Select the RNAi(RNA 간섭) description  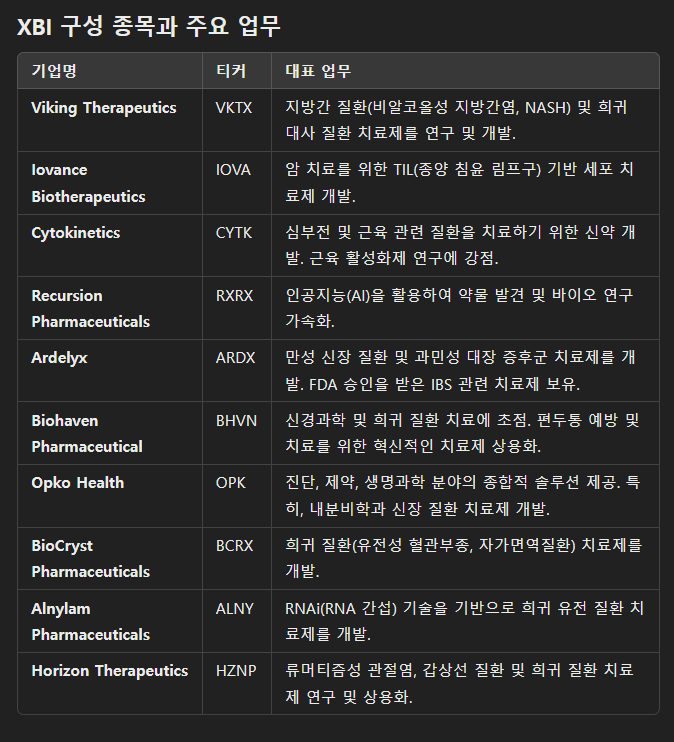point(464,621)
